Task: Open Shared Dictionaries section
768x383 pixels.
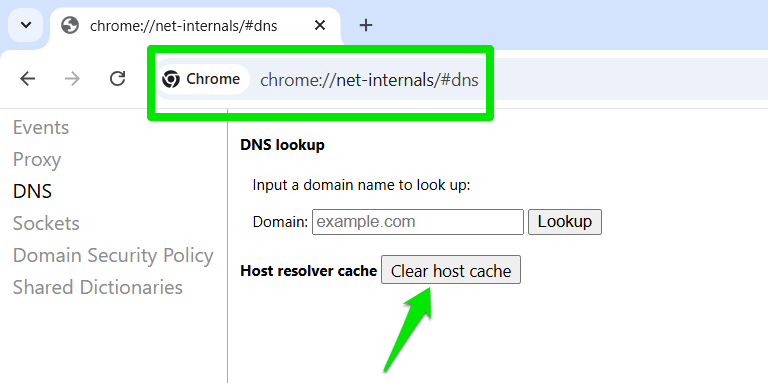Action: coord(97,287)
